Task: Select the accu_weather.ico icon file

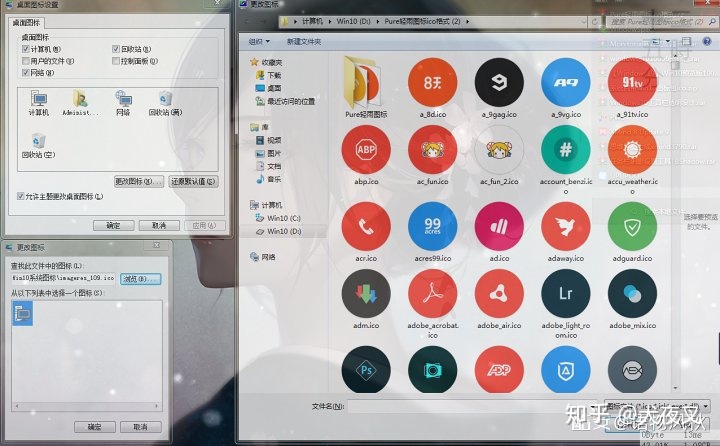Action: [632, 149]
